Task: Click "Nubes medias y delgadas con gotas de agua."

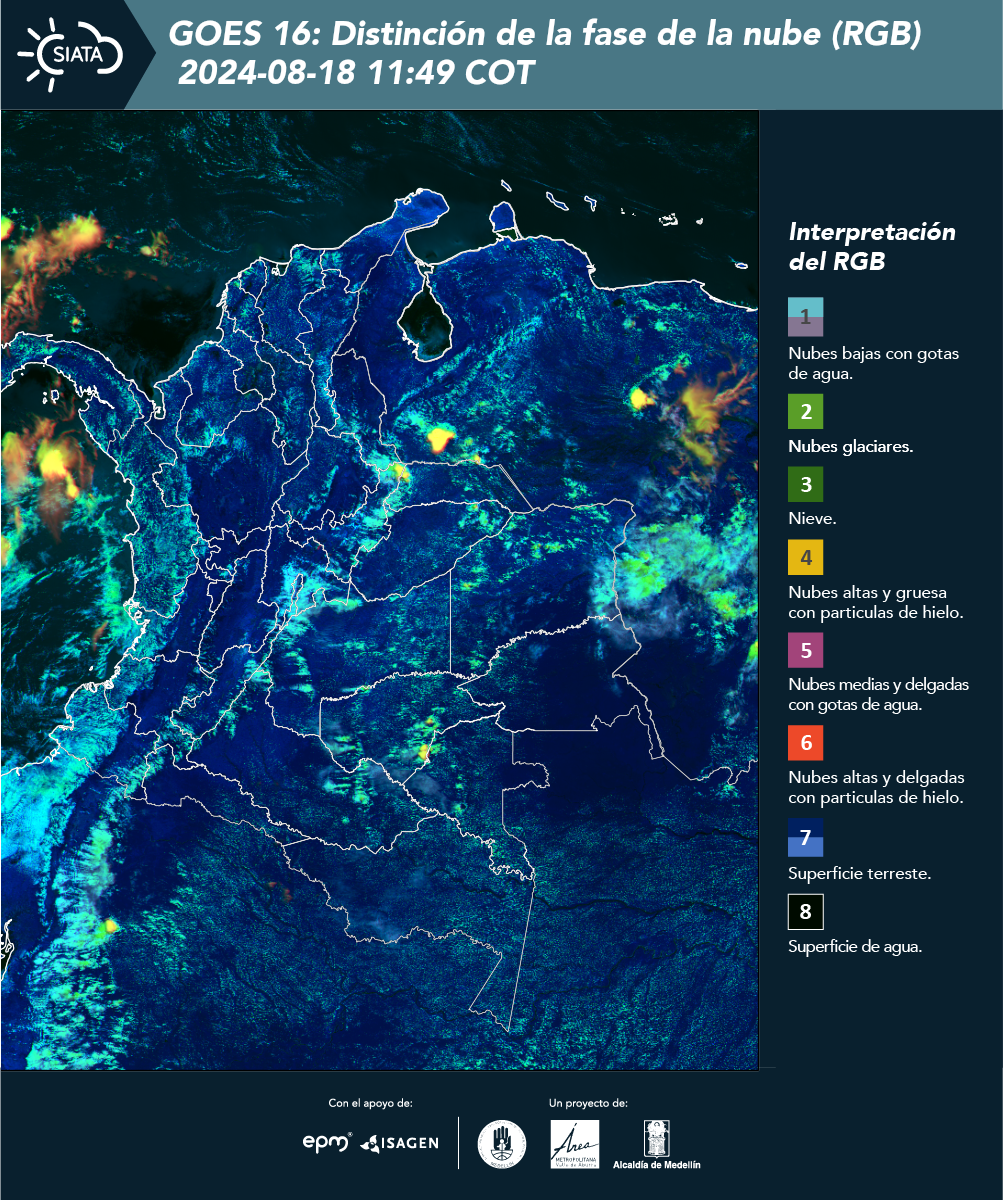Action: click(x=878, y=695)
